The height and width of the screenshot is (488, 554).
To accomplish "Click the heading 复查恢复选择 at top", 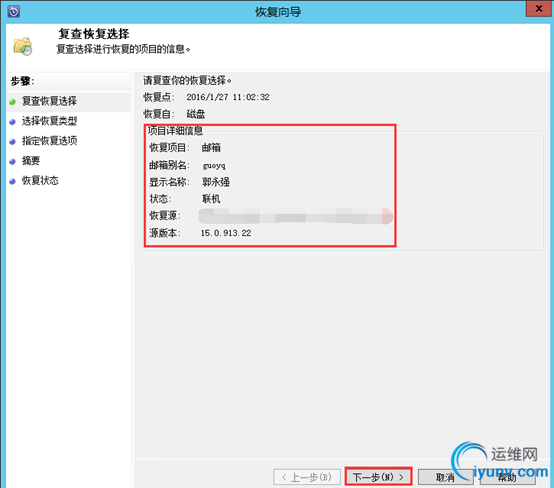I will [x=94, y=34].
